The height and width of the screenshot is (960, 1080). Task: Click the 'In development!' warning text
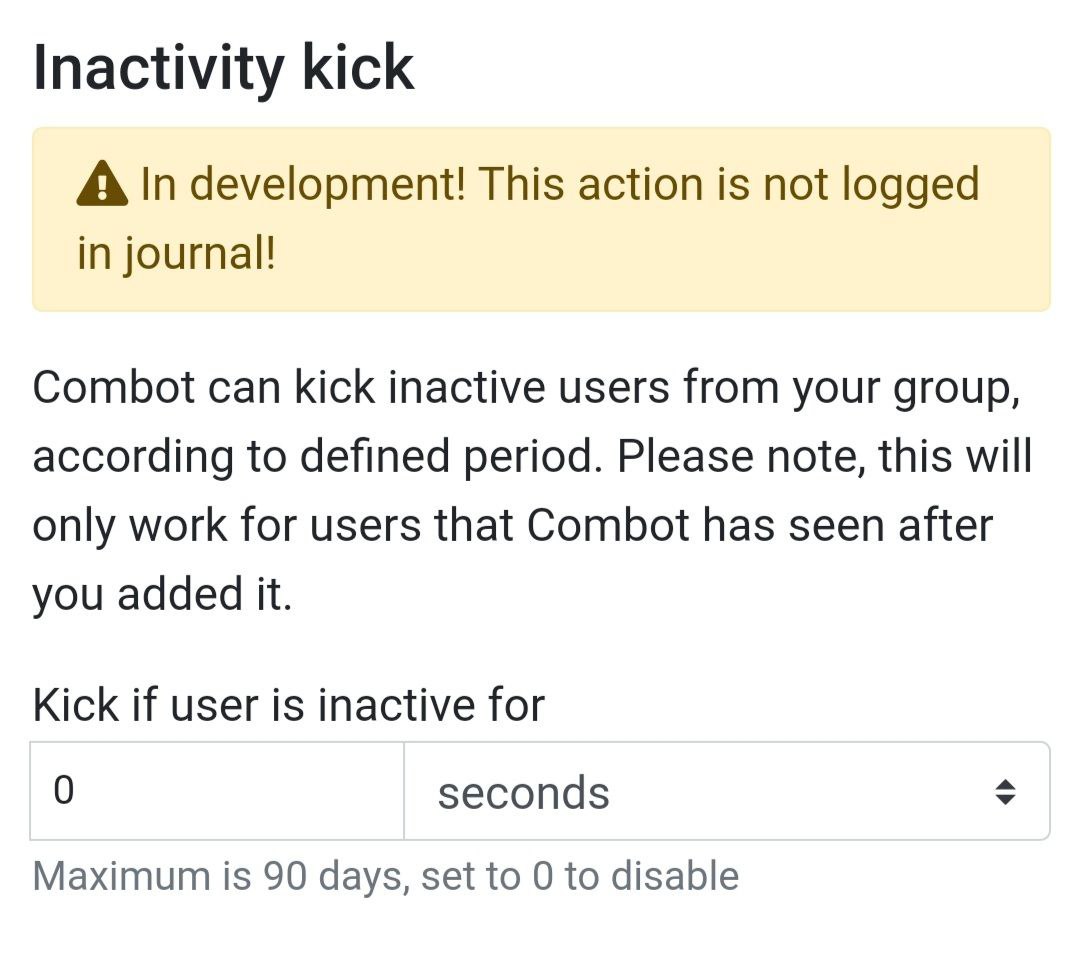[303, 185]
